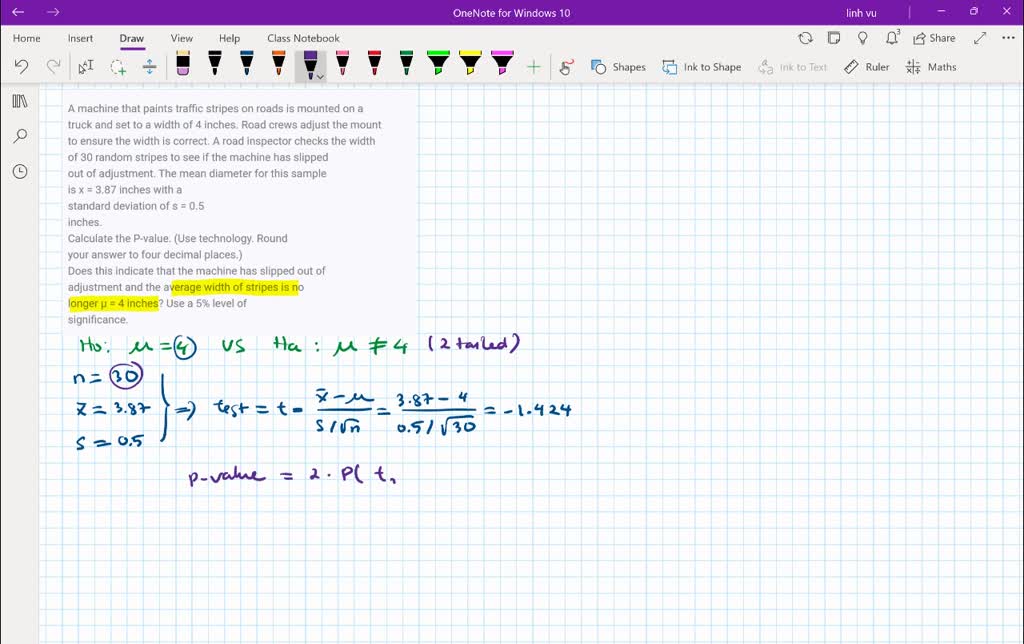Pick the red pen
Screen dimensions: 1024x644
click(x=374, y=63)
